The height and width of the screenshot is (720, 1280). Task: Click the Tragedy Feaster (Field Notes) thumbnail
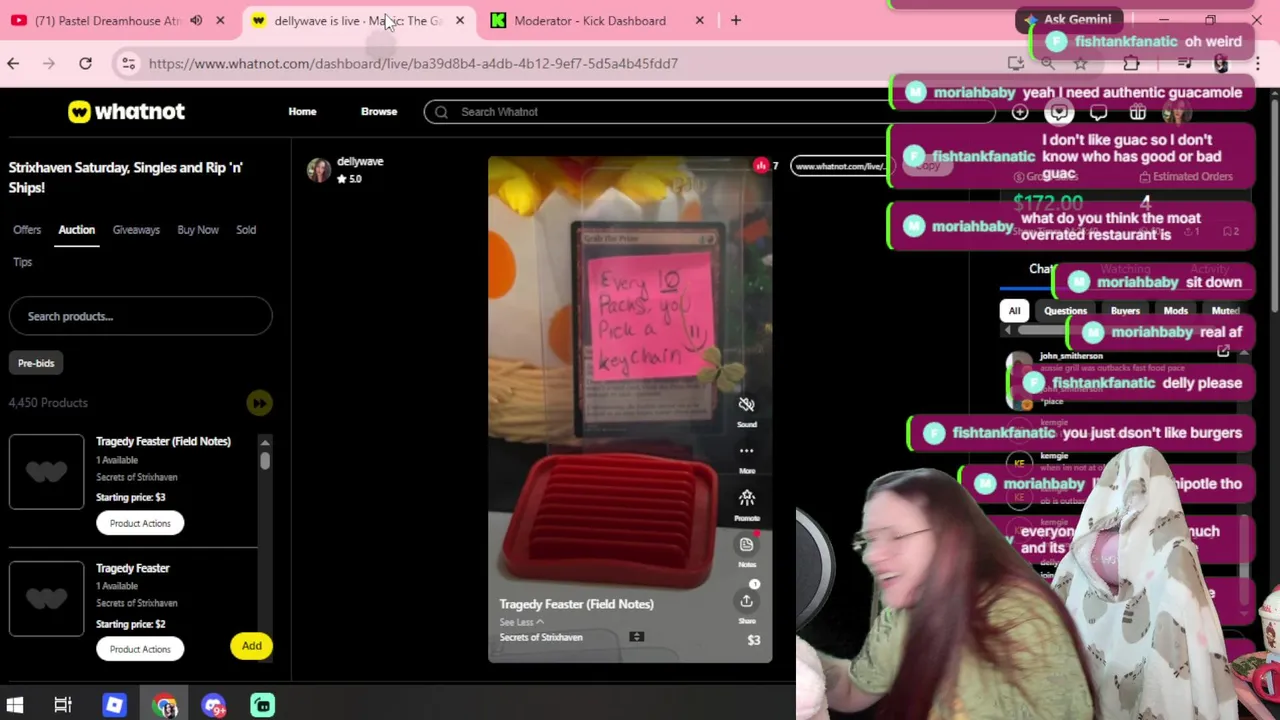(x=47, y=472)
